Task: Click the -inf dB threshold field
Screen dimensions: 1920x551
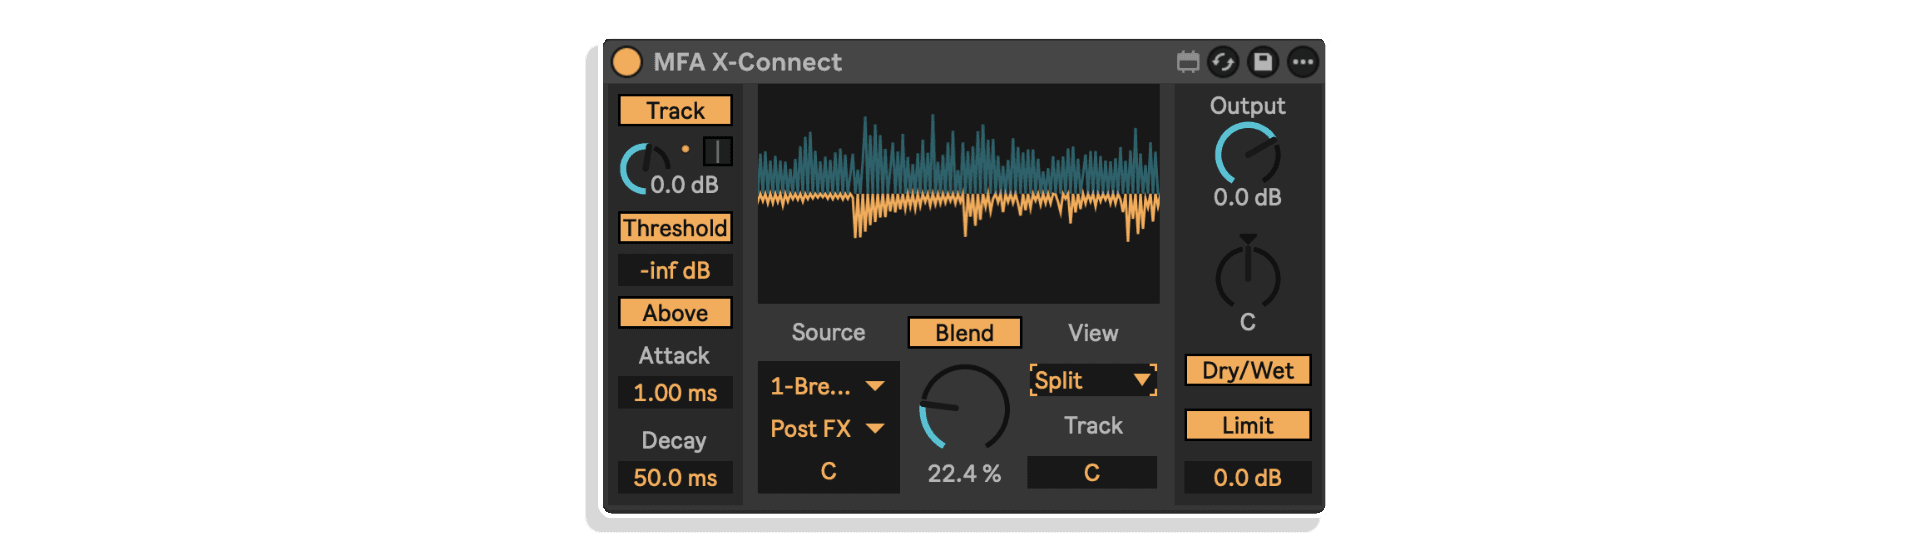Action: pos(675,270)
